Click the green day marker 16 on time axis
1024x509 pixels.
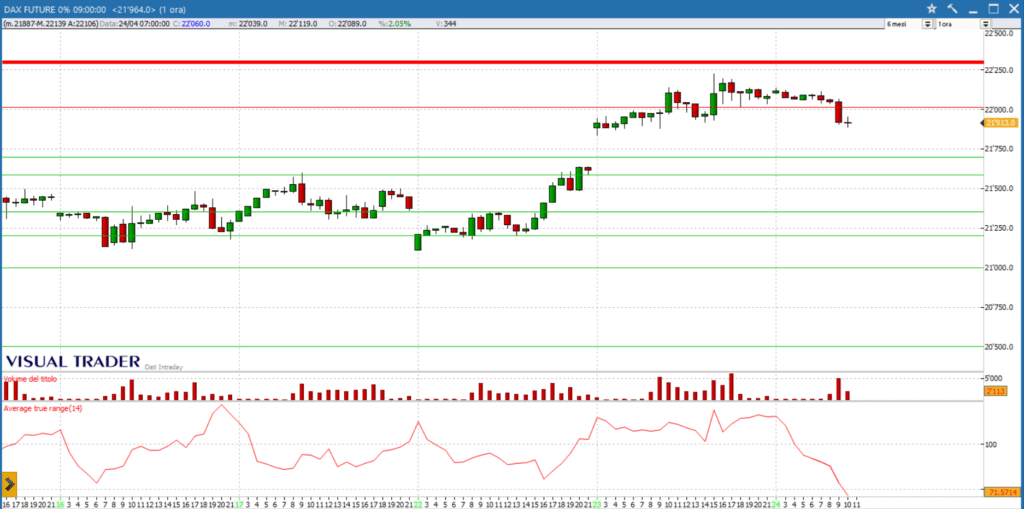tap(60, 504)
